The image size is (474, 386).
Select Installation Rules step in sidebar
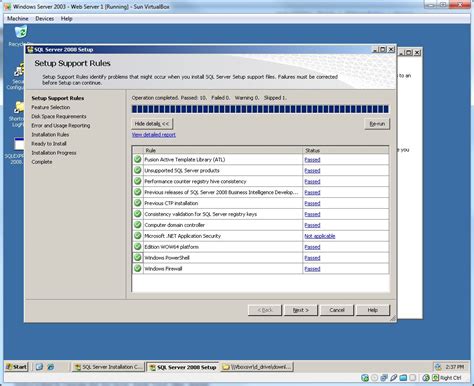point(50,135)
